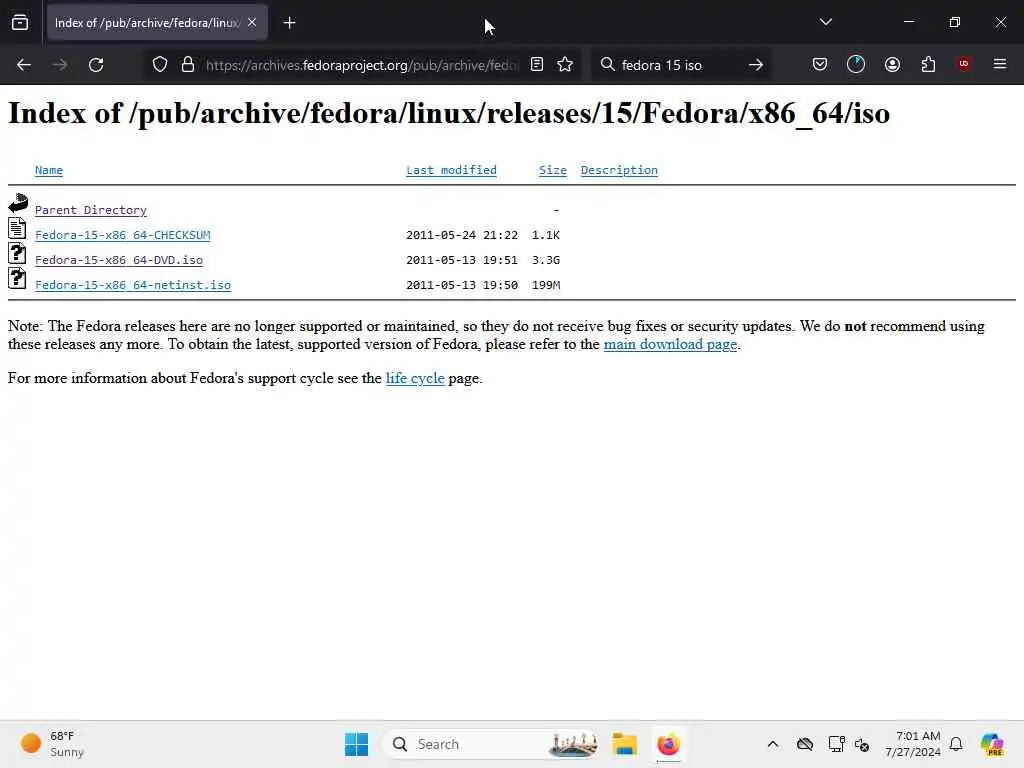Open the network display tray icon
Image resolution: width=1024 pixels, height=768 pixels.
(836, 744)
